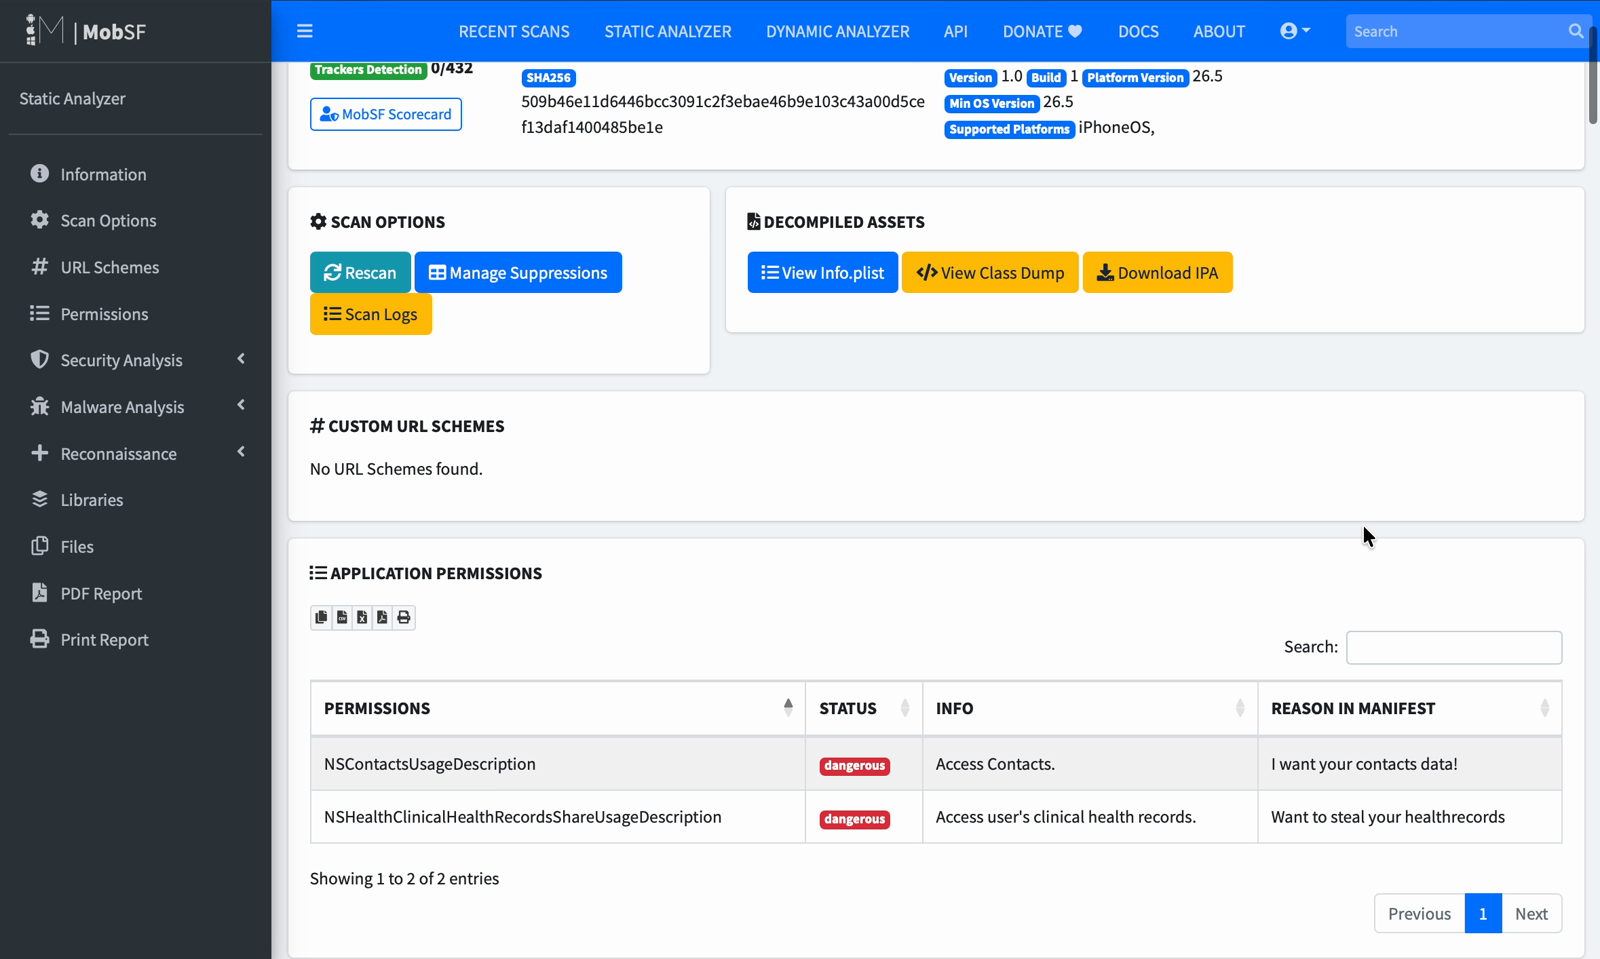
Task: Open DYNAMIC ANALYZER in the top menu
Action: pyautogui.click(x=838, y=31)
